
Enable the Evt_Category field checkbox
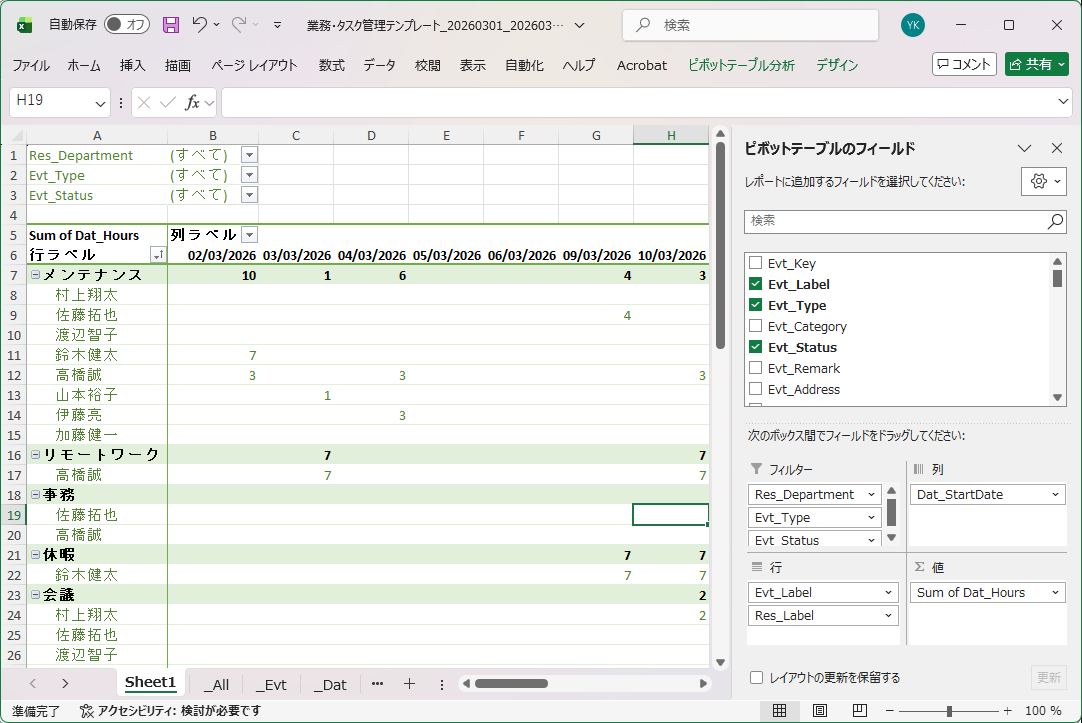point(755,326)
